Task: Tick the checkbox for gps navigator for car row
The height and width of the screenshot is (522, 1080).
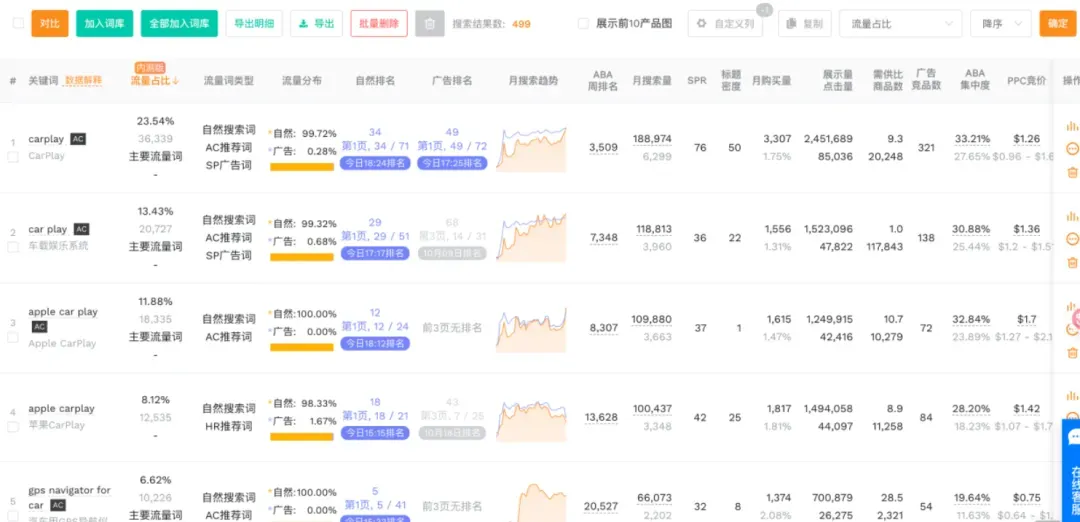Action: point(13,516)
